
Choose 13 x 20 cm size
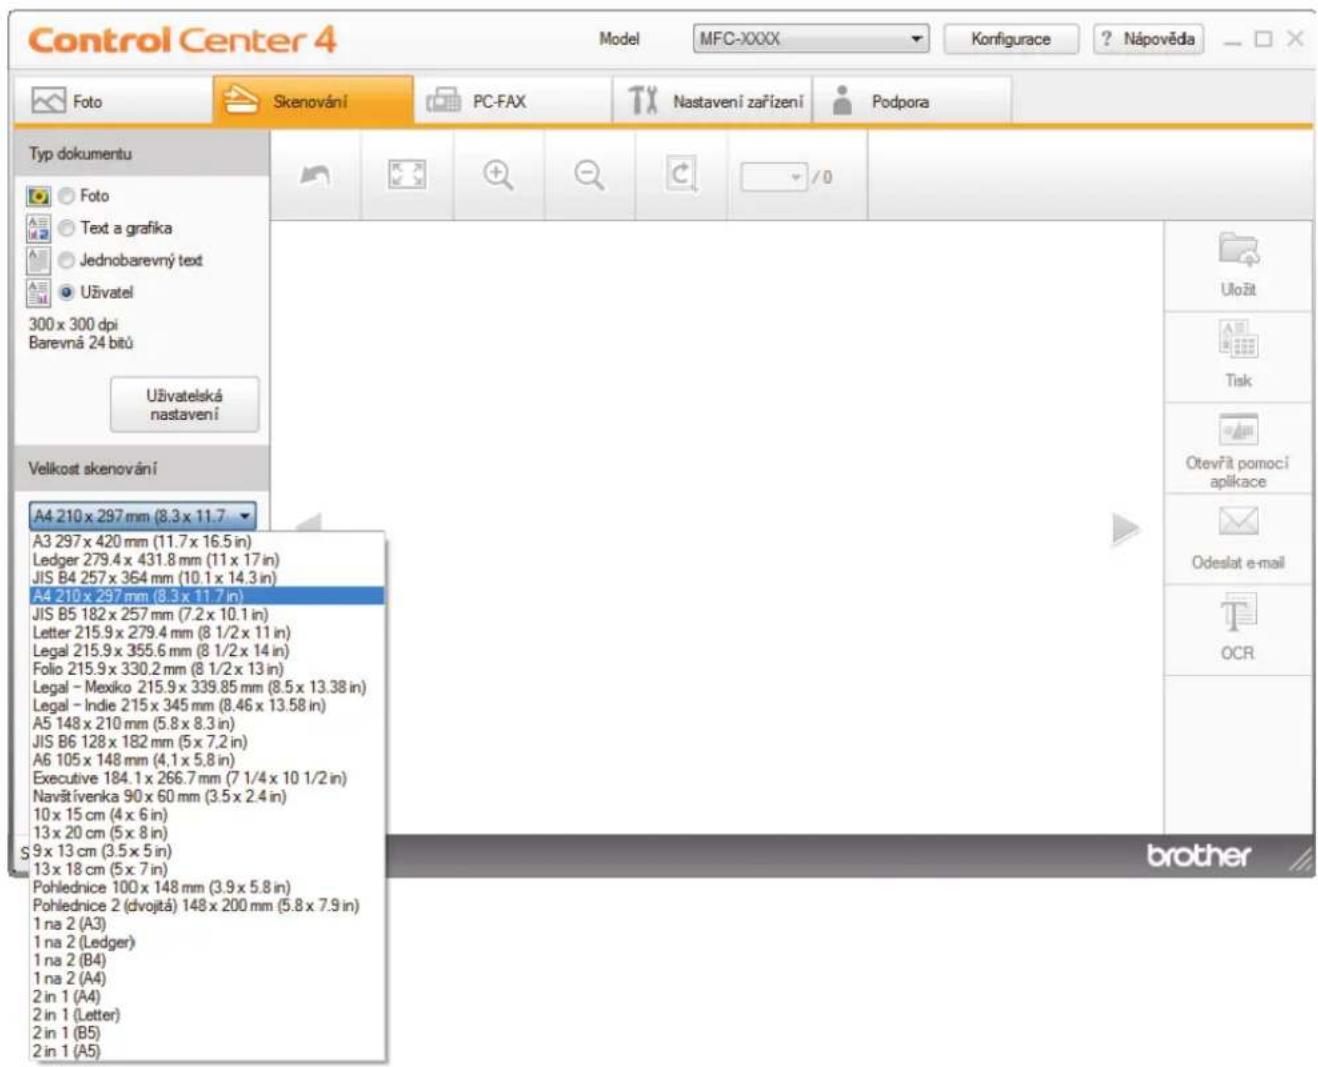click(207, 832)
